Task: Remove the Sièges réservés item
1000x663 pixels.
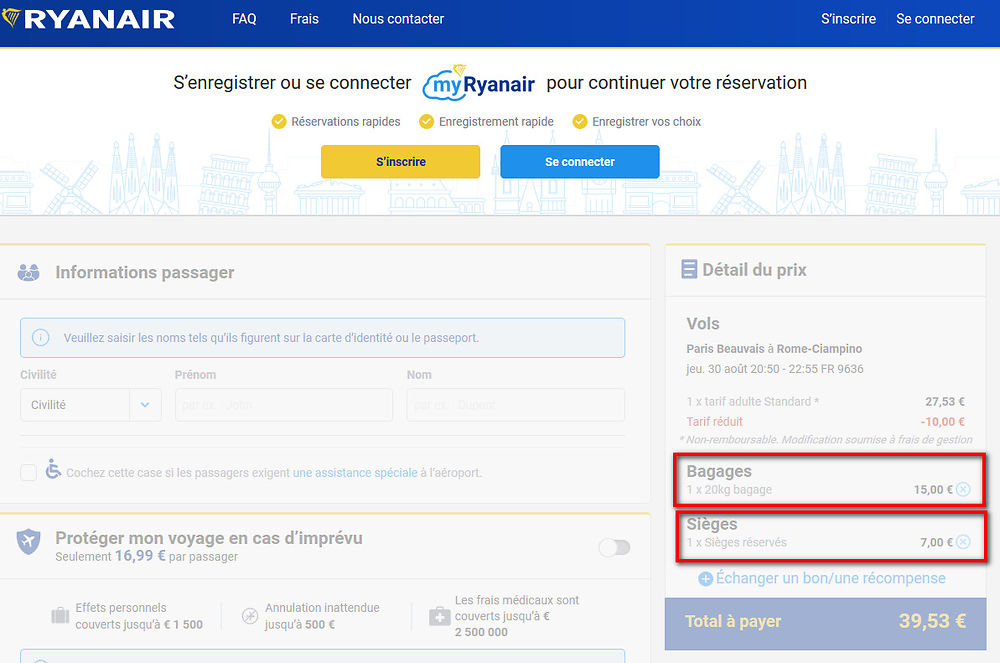Action: click(x=963, y=542)
